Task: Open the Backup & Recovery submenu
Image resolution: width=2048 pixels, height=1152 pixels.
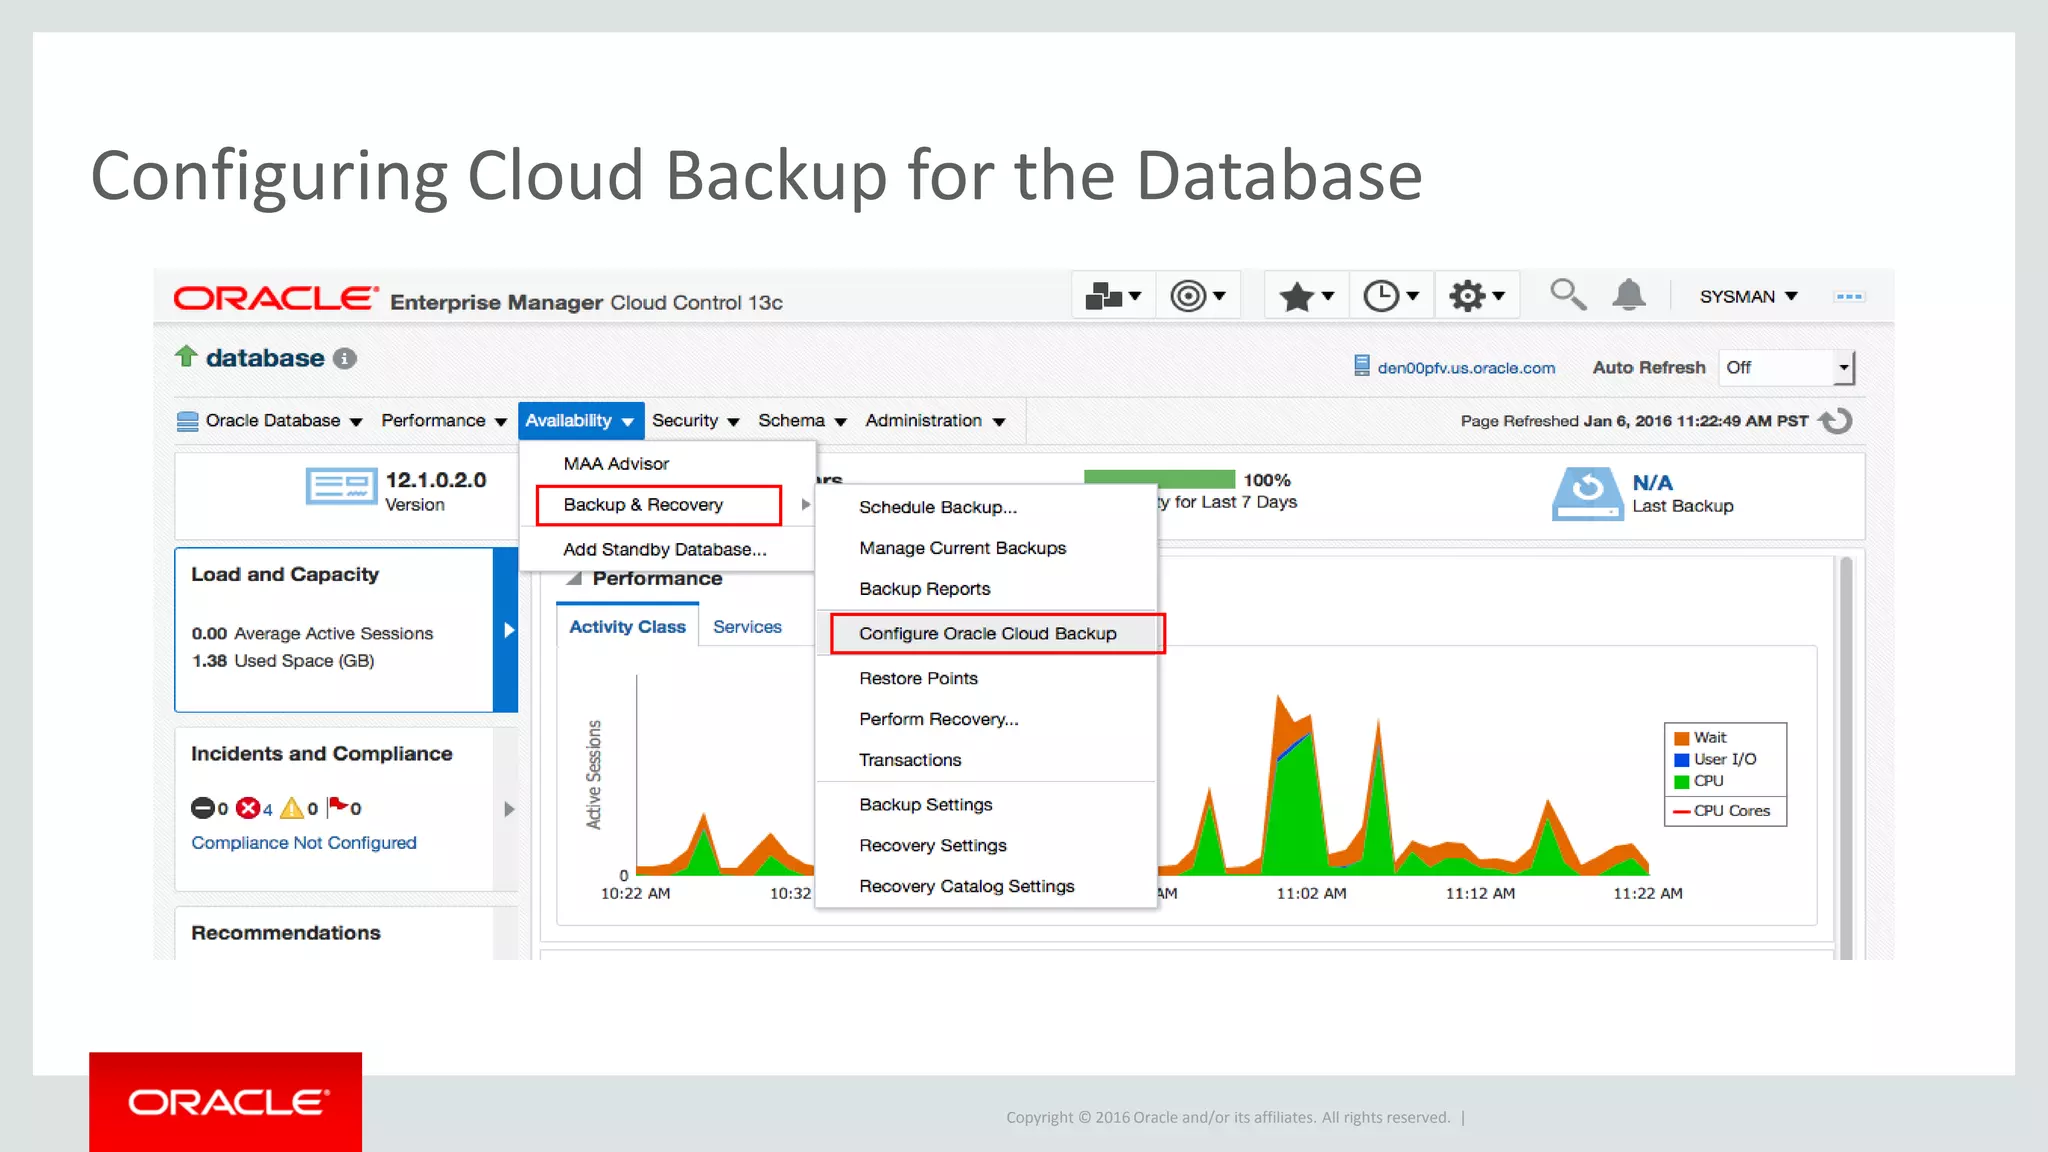Action: point(659,505)
